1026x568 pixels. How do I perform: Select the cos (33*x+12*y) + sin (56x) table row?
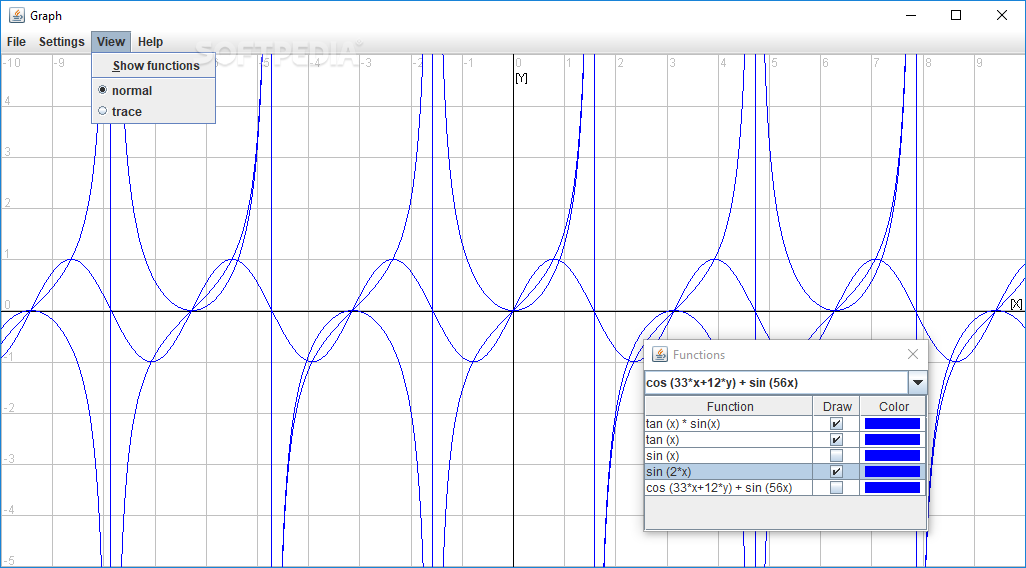(728, 488)
